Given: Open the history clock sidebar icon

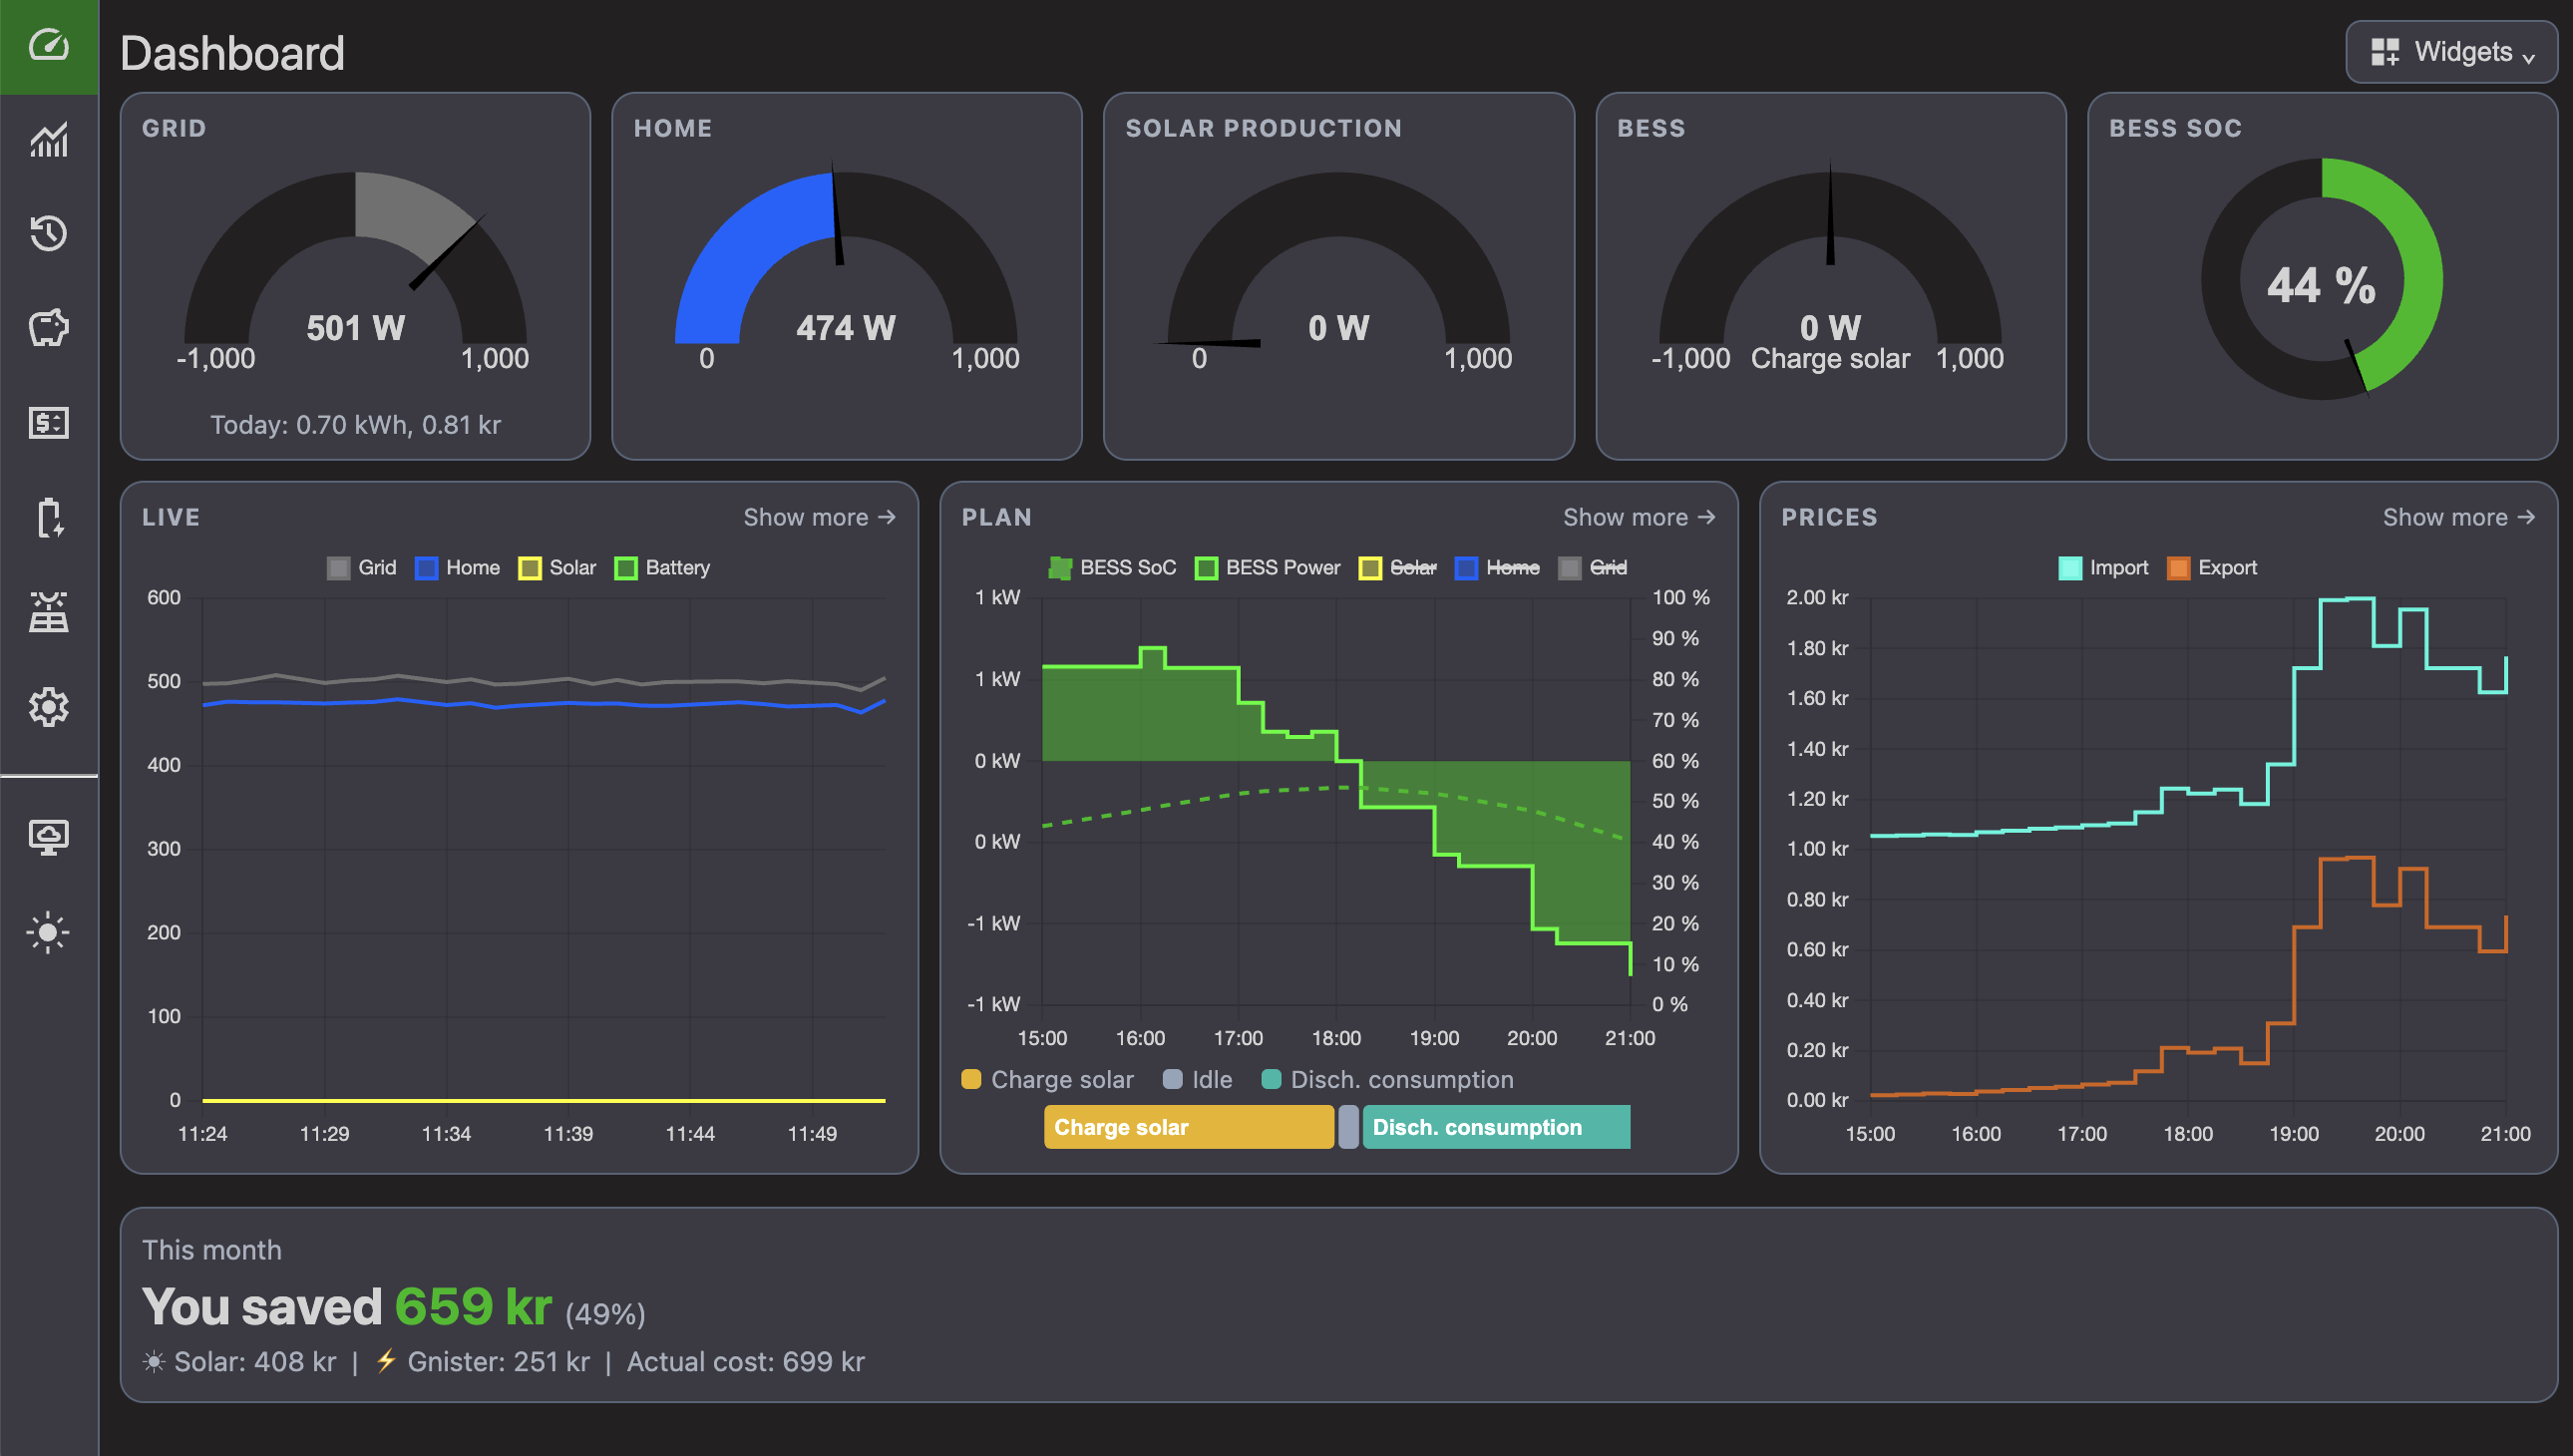Looking at the screenshot, I should click(x=48, y=233).
